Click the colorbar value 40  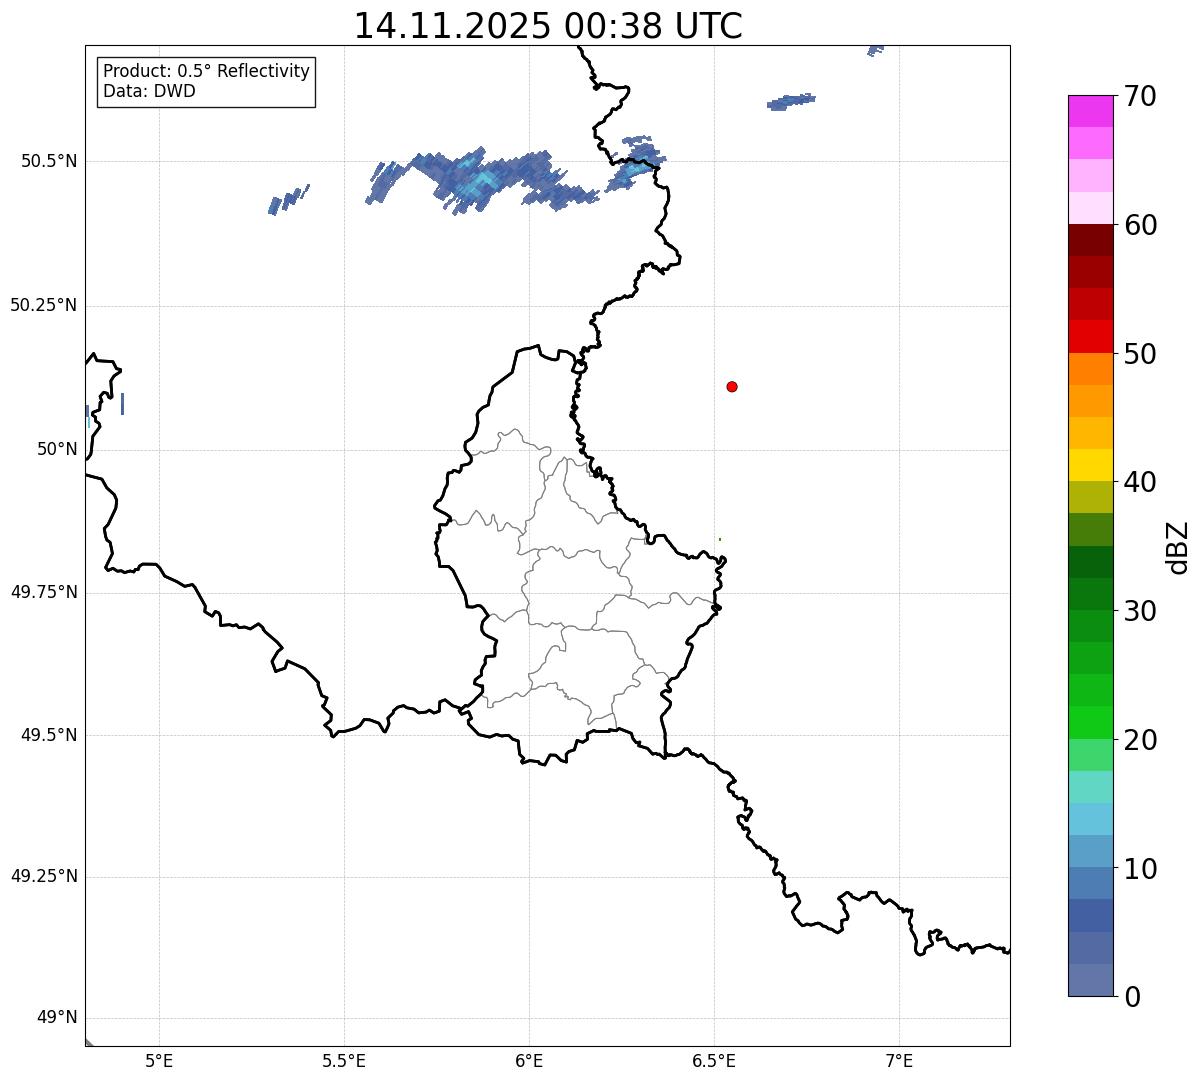[1140, 482]
